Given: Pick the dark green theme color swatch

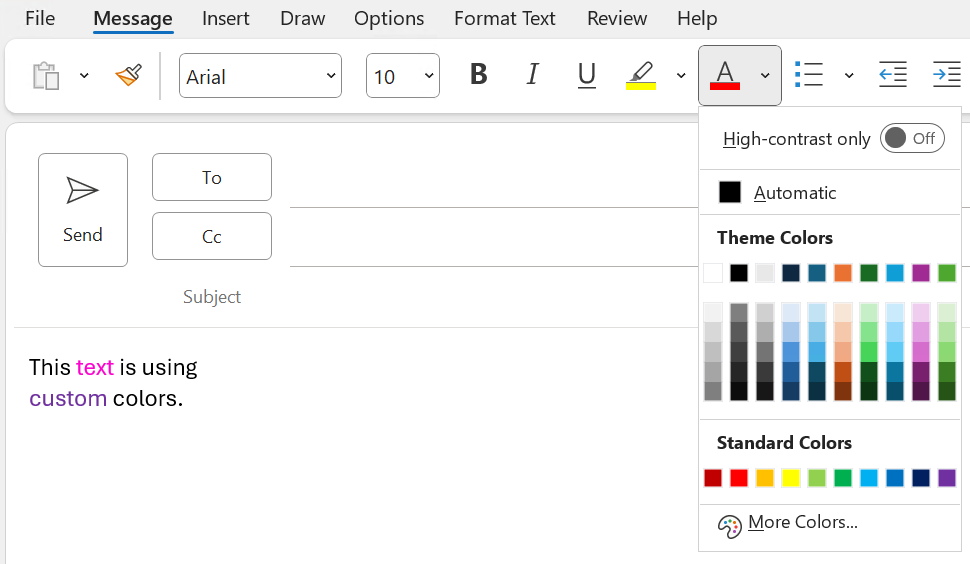Looking at the screenshot, I should (869, 273).
